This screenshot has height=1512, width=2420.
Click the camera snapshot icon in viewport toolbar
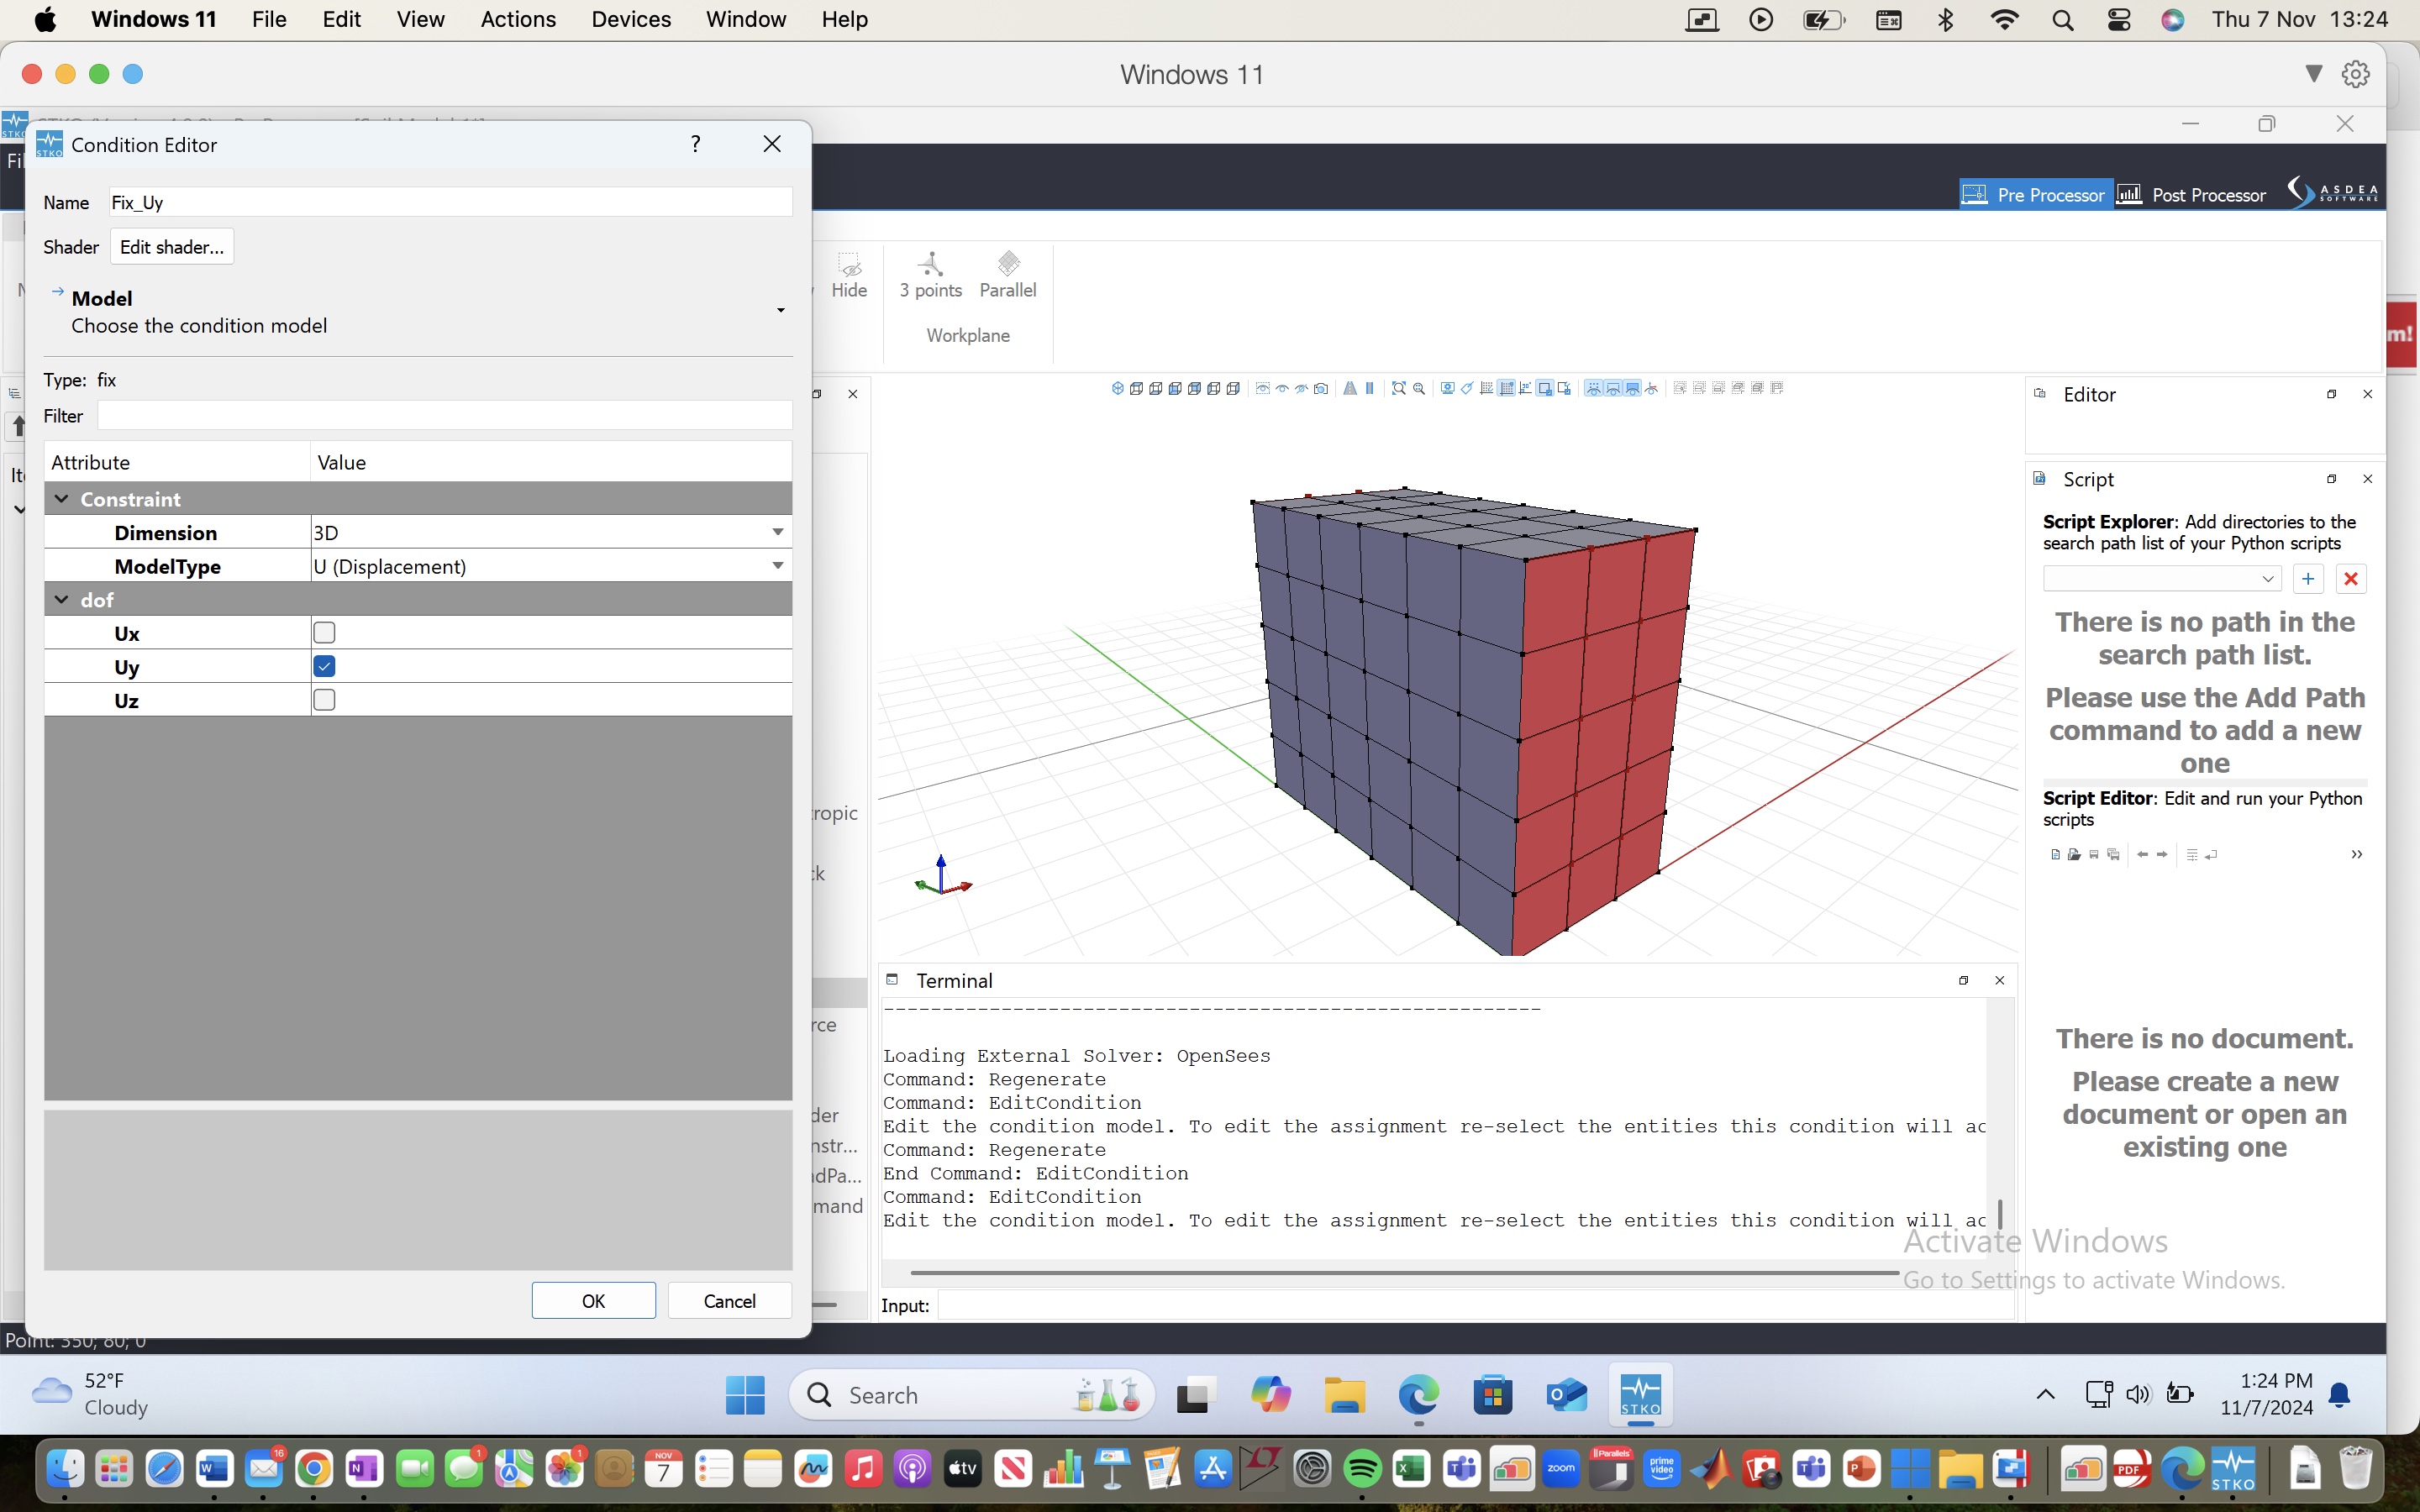click(1321, 389)
